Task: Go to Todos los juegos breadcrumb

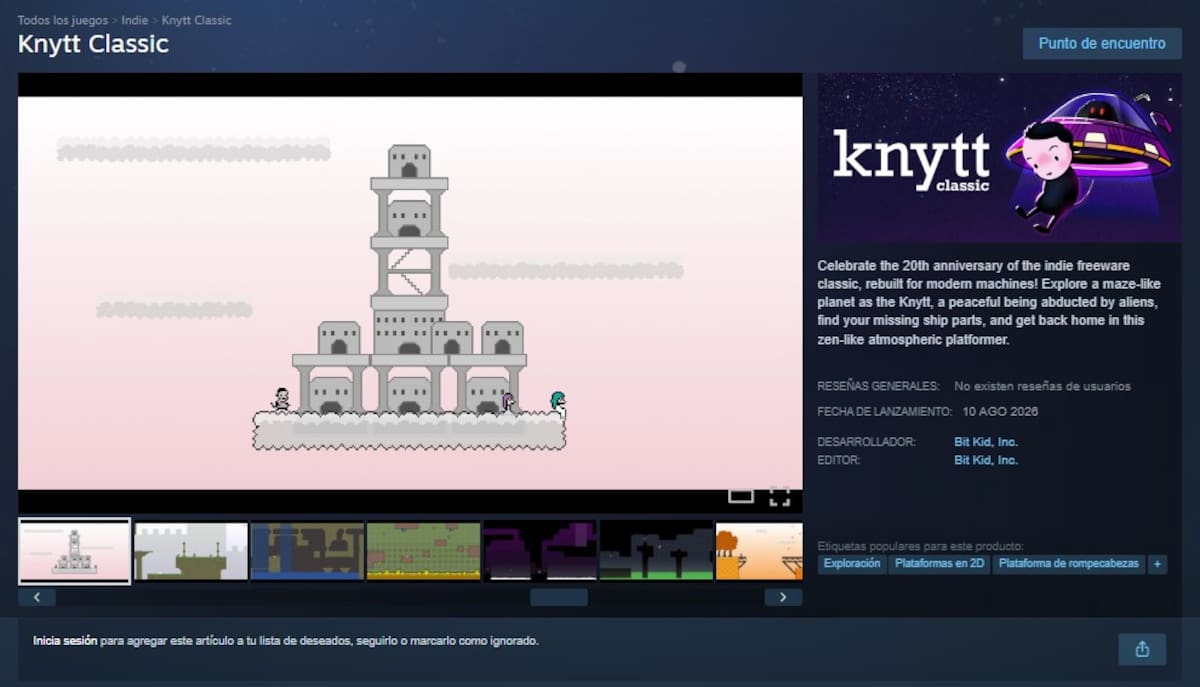Action: coord(63,20)
